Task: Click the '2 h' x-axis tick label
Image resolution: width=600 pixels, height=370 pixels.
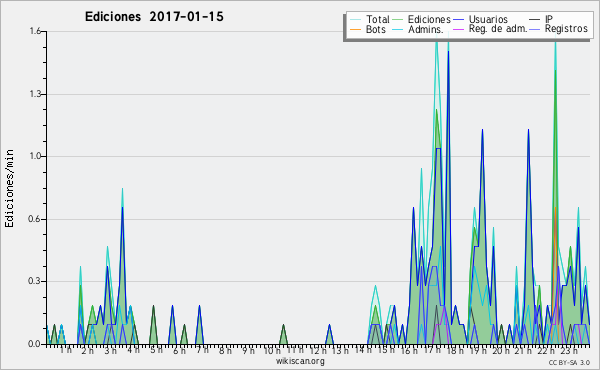Action: [88, 350]
